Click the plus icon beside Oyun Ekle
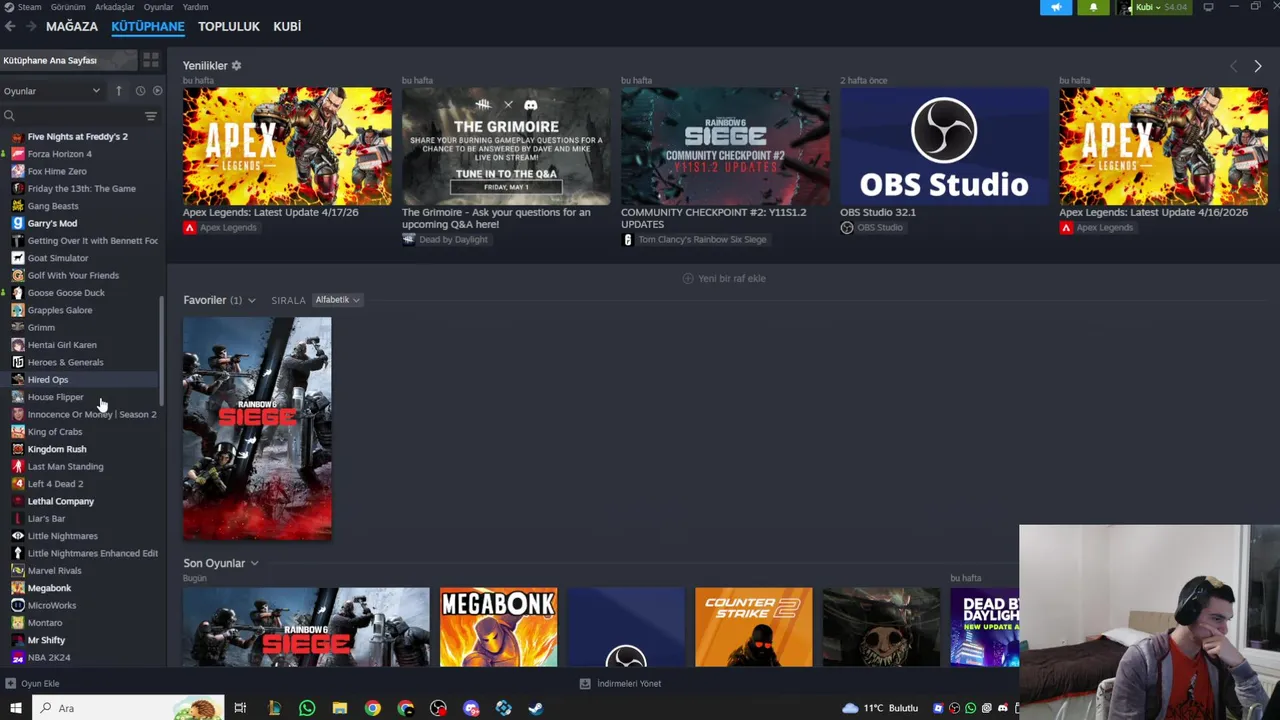Viewport: 1280px width, 720px height. click(x=10, y=684)
